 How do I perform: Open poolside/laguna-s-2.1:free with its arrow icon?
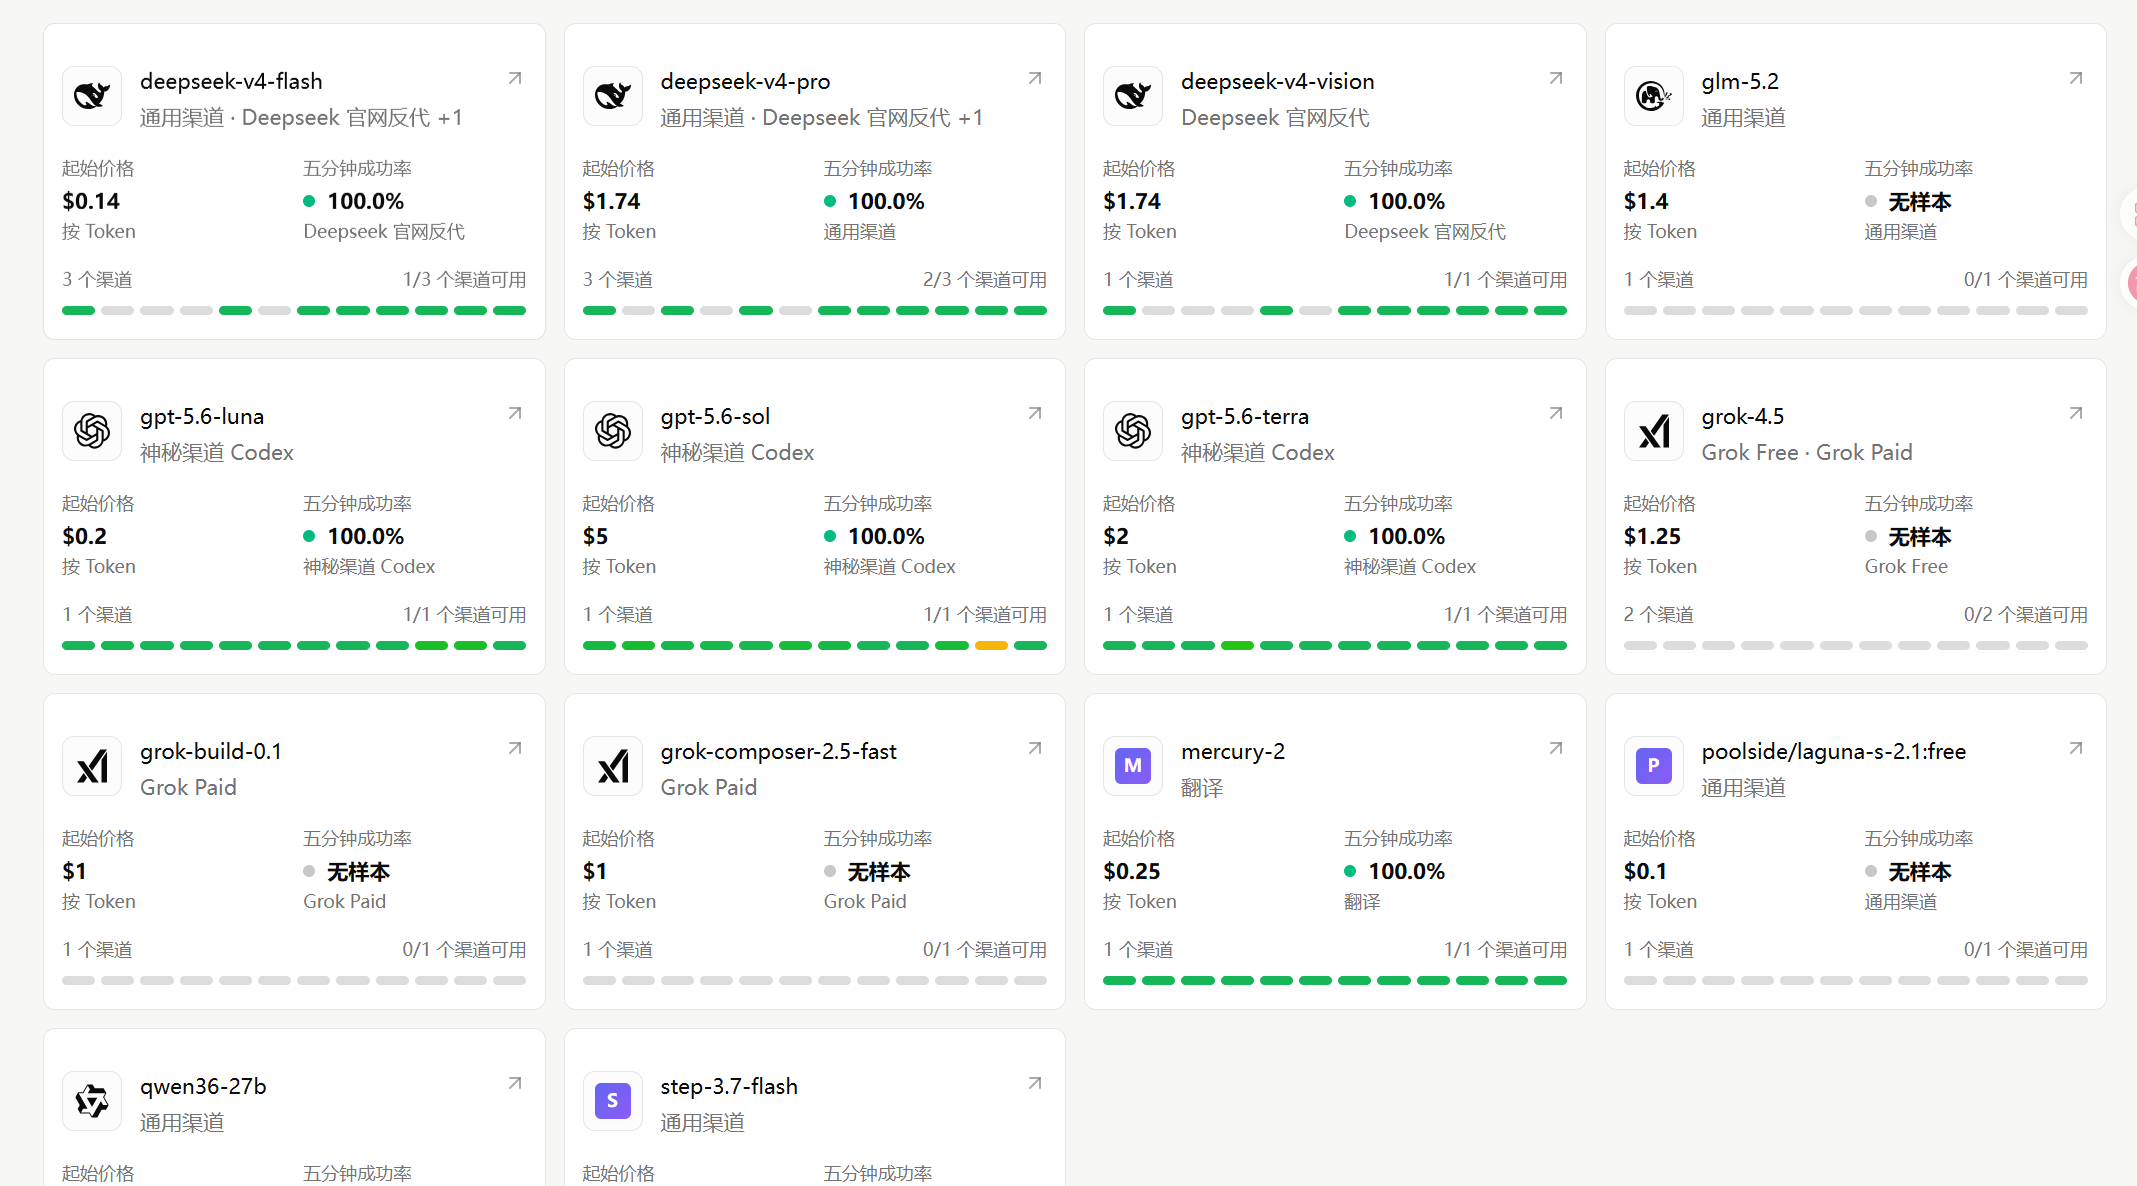click(2076, 748)
